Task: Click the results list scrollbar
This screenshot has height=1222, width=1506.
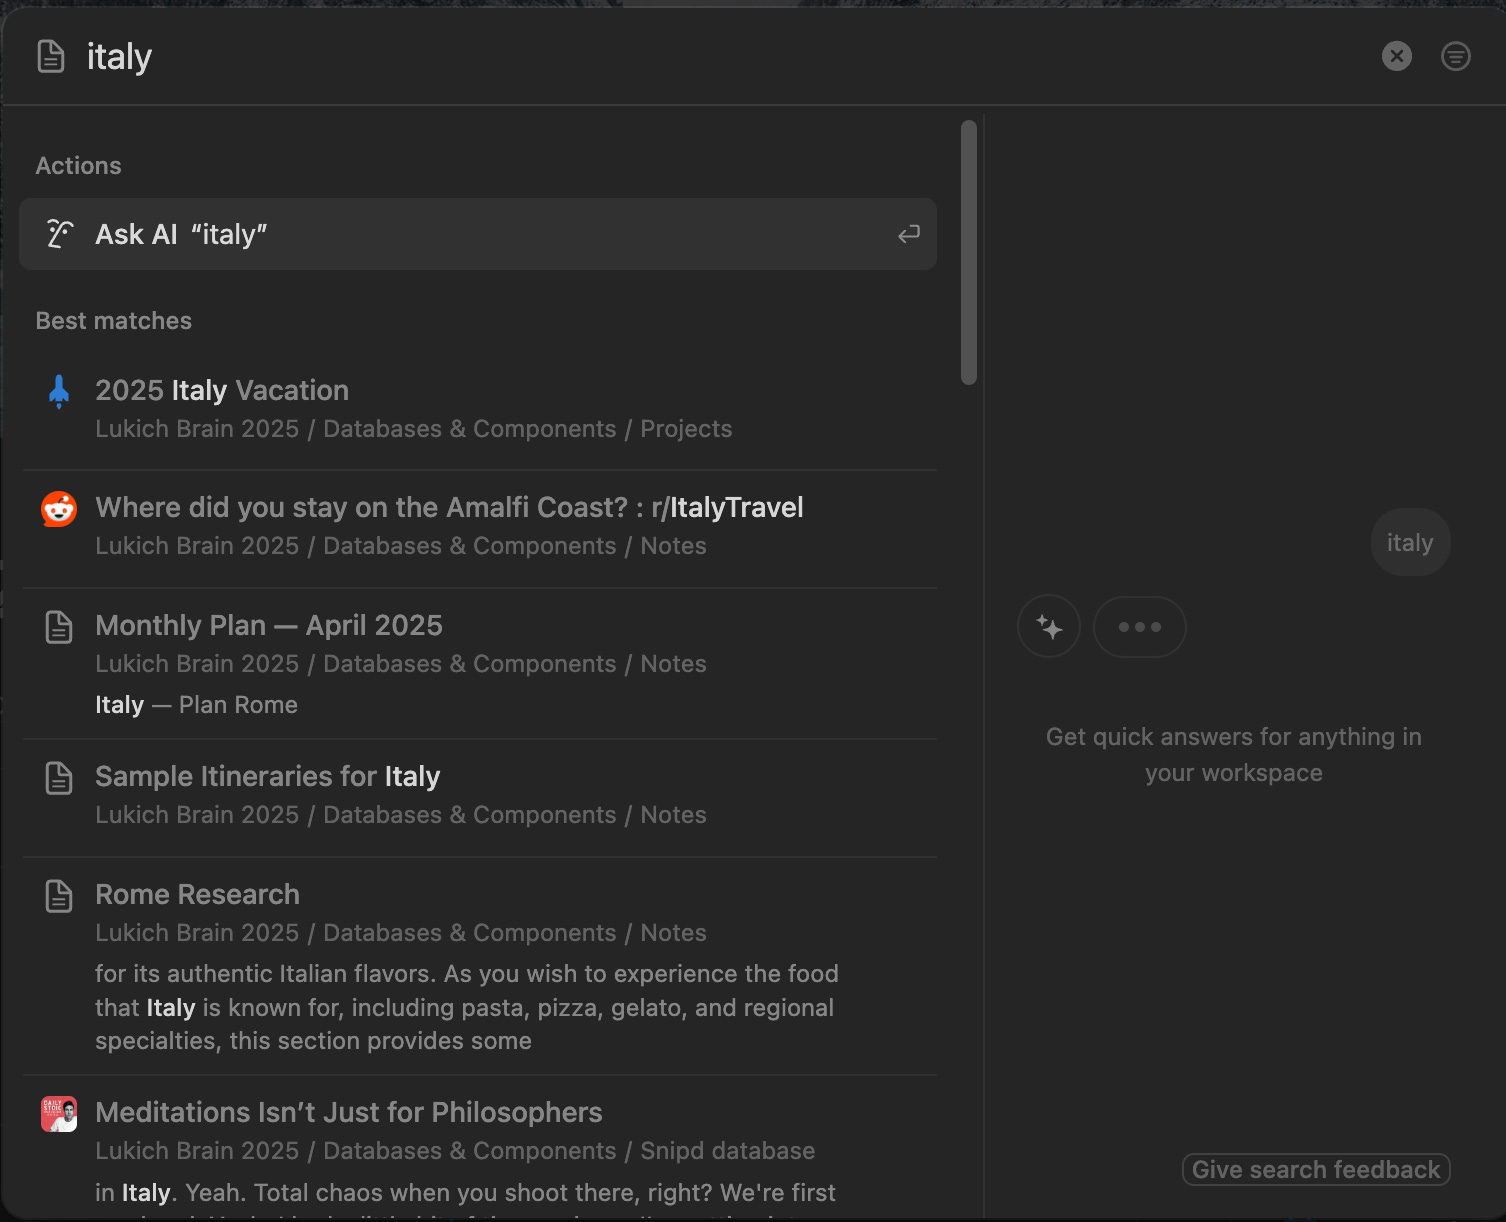Action: coord(968,252)
